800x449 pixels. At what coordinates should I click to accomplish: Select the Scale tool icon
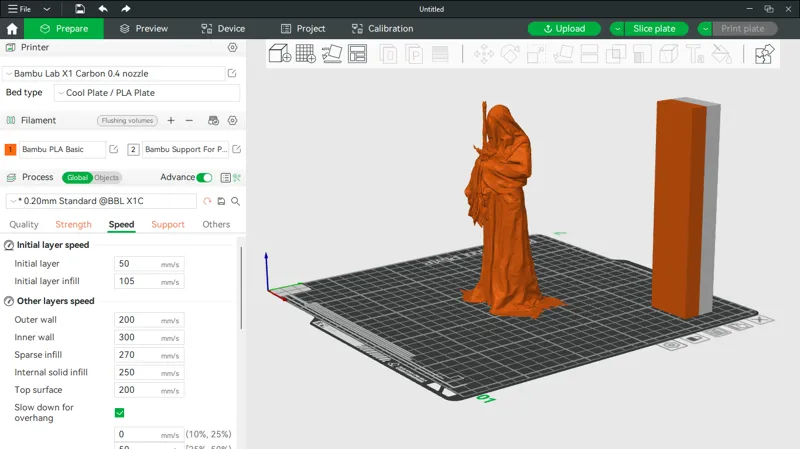tap(536, 54)
